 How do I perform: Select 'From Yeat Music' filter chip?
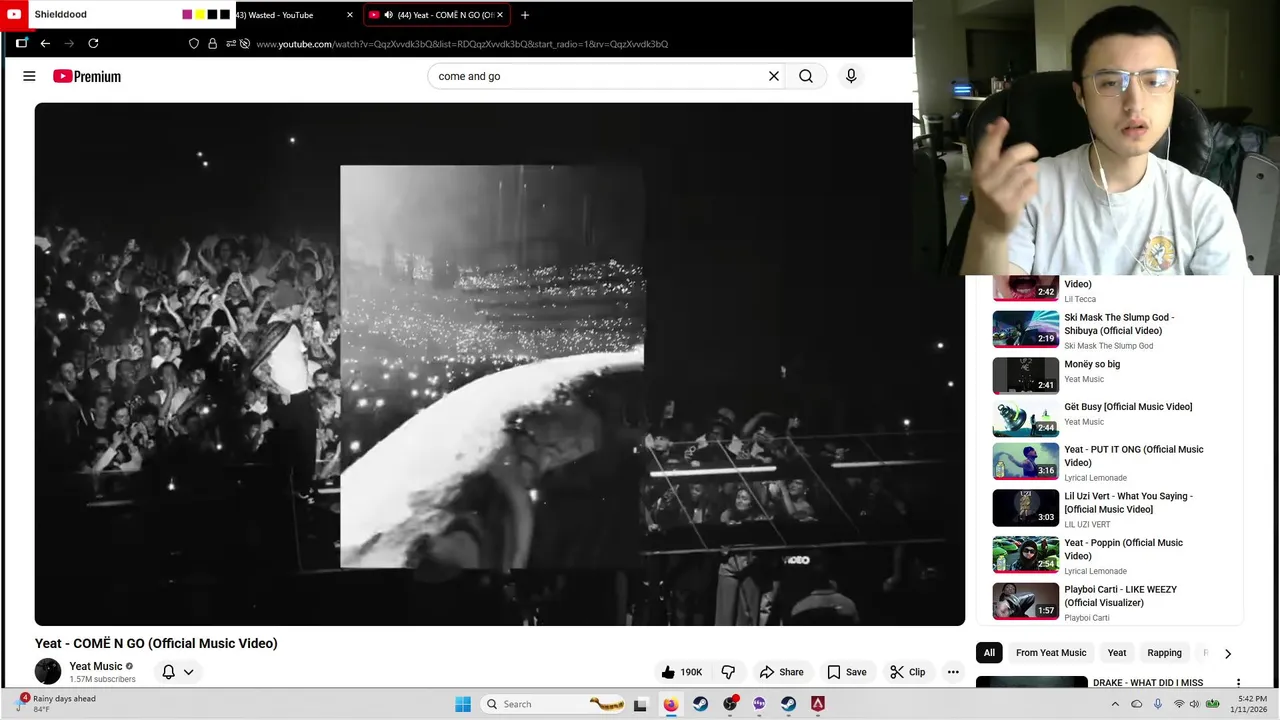tap(1051, 653)
